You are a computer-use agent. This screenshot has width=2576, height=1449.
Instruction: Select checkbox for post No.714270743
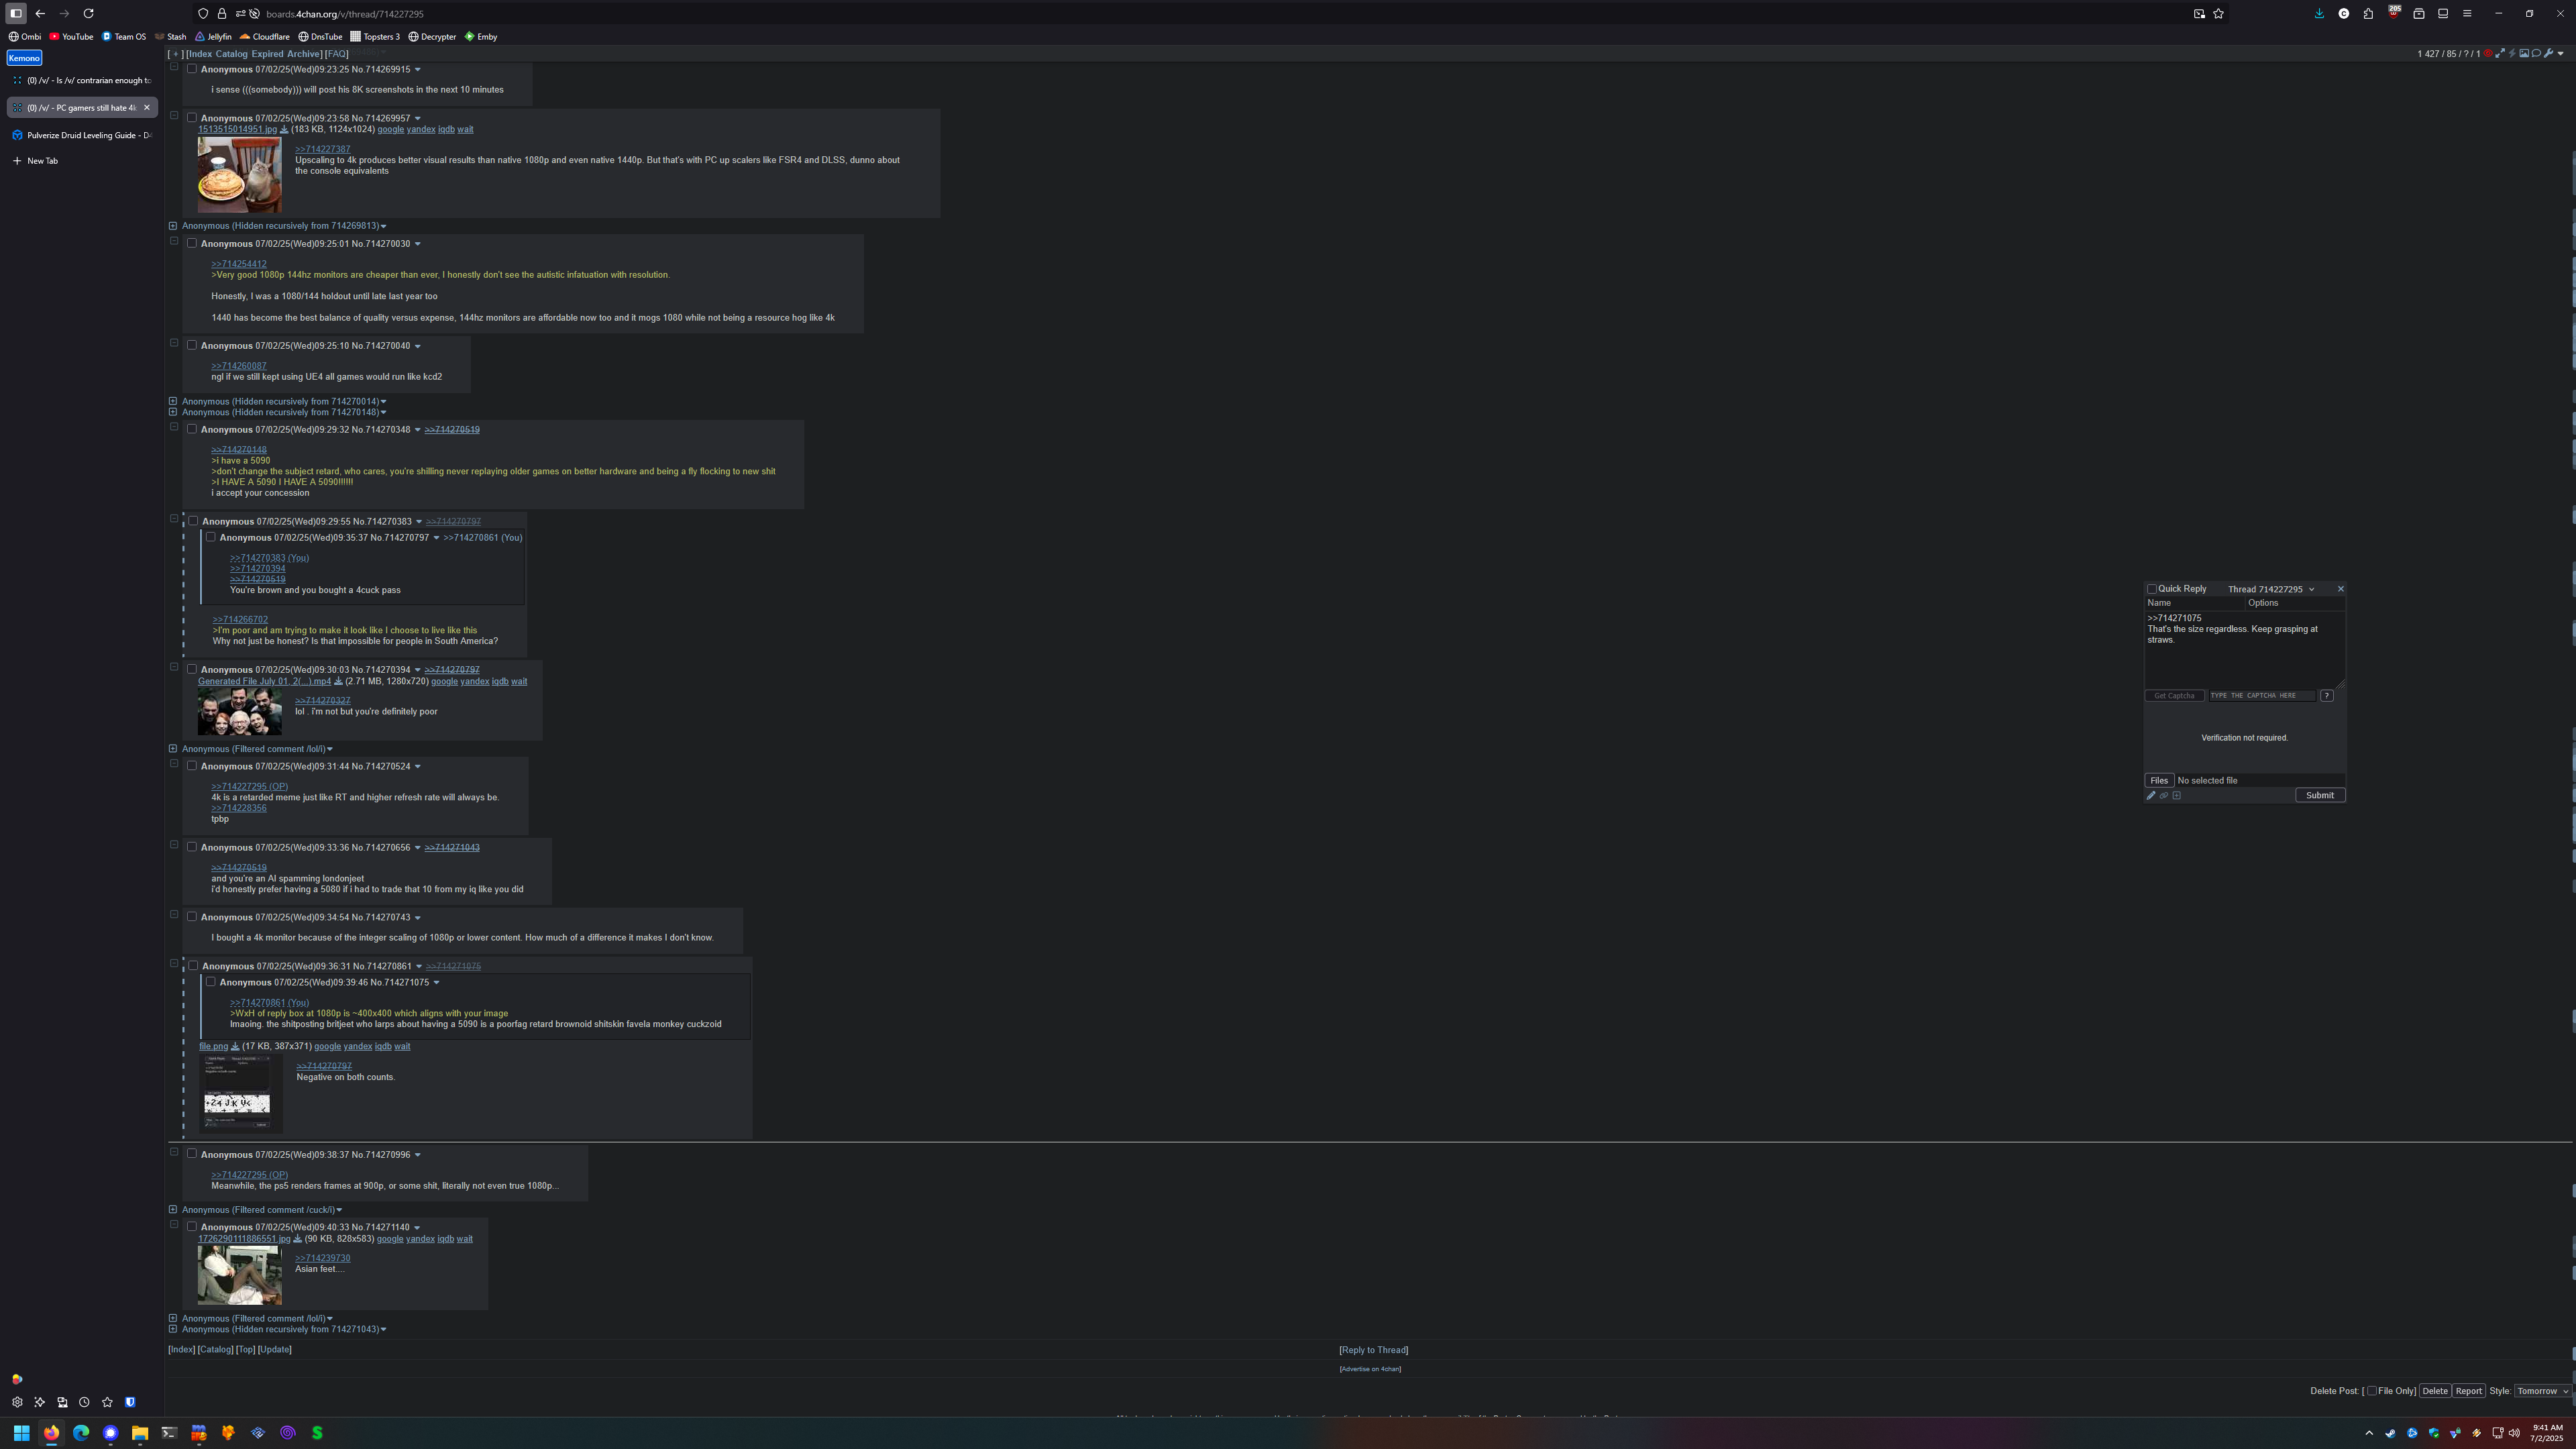[192, 917]
